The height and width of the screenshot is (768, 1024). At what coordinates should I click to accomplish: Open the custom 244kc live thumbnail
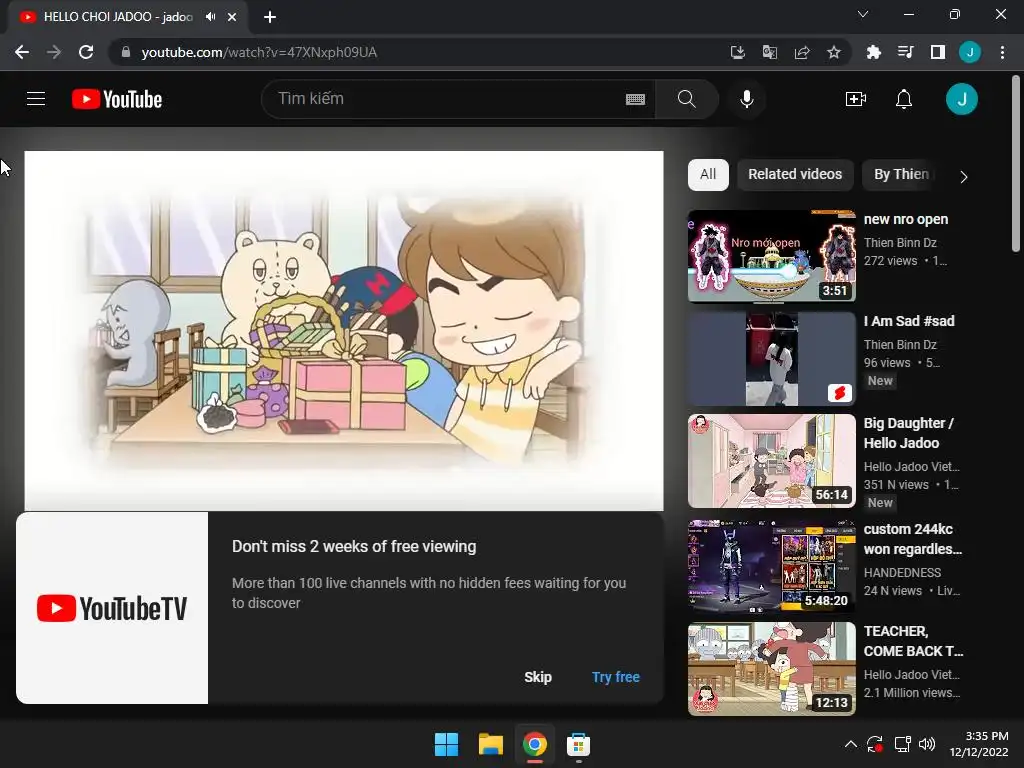(771, 566)
